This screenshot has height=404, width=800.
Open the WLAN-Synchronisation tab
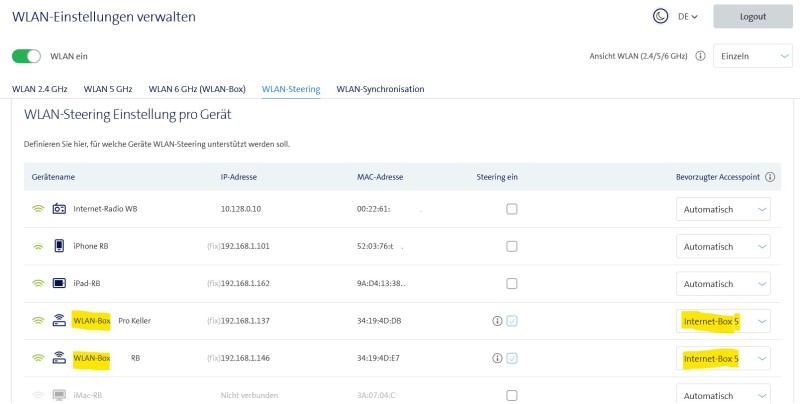(380, 89)
